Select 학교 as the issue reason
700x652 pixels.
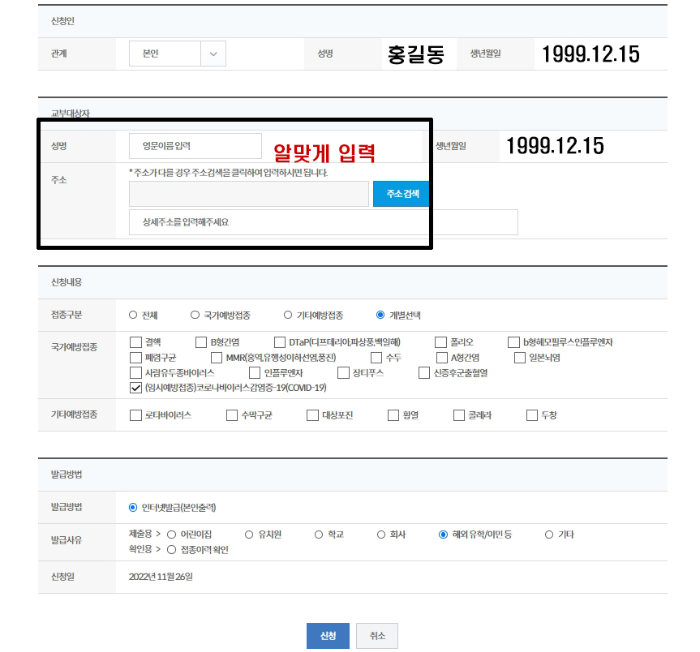tap(319, 535)
